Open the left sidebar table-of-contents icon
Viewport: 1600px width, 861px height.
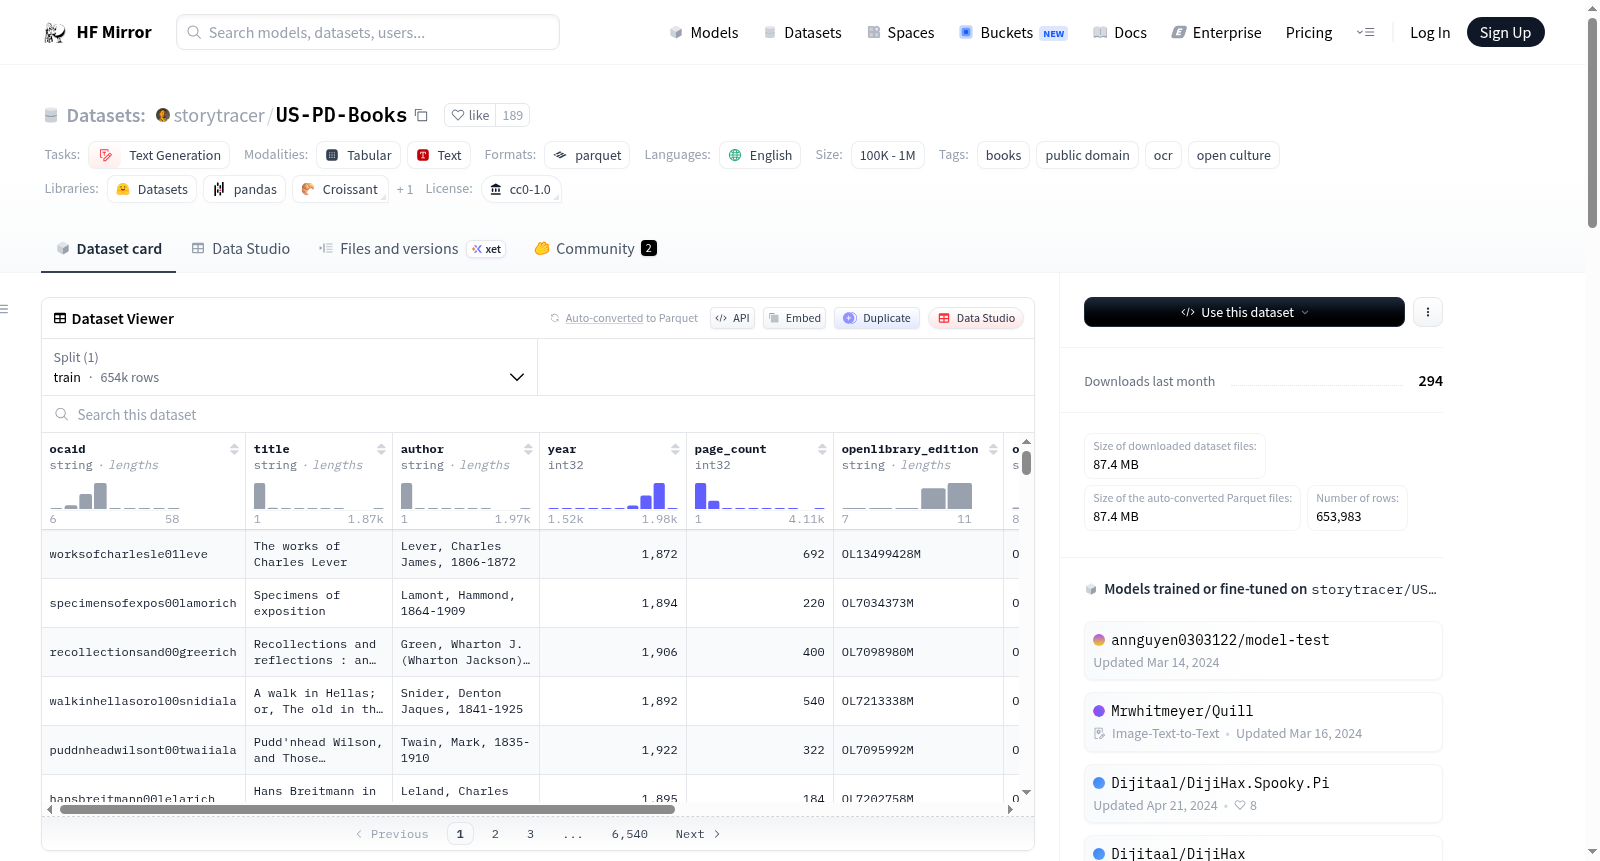point(5,309)
